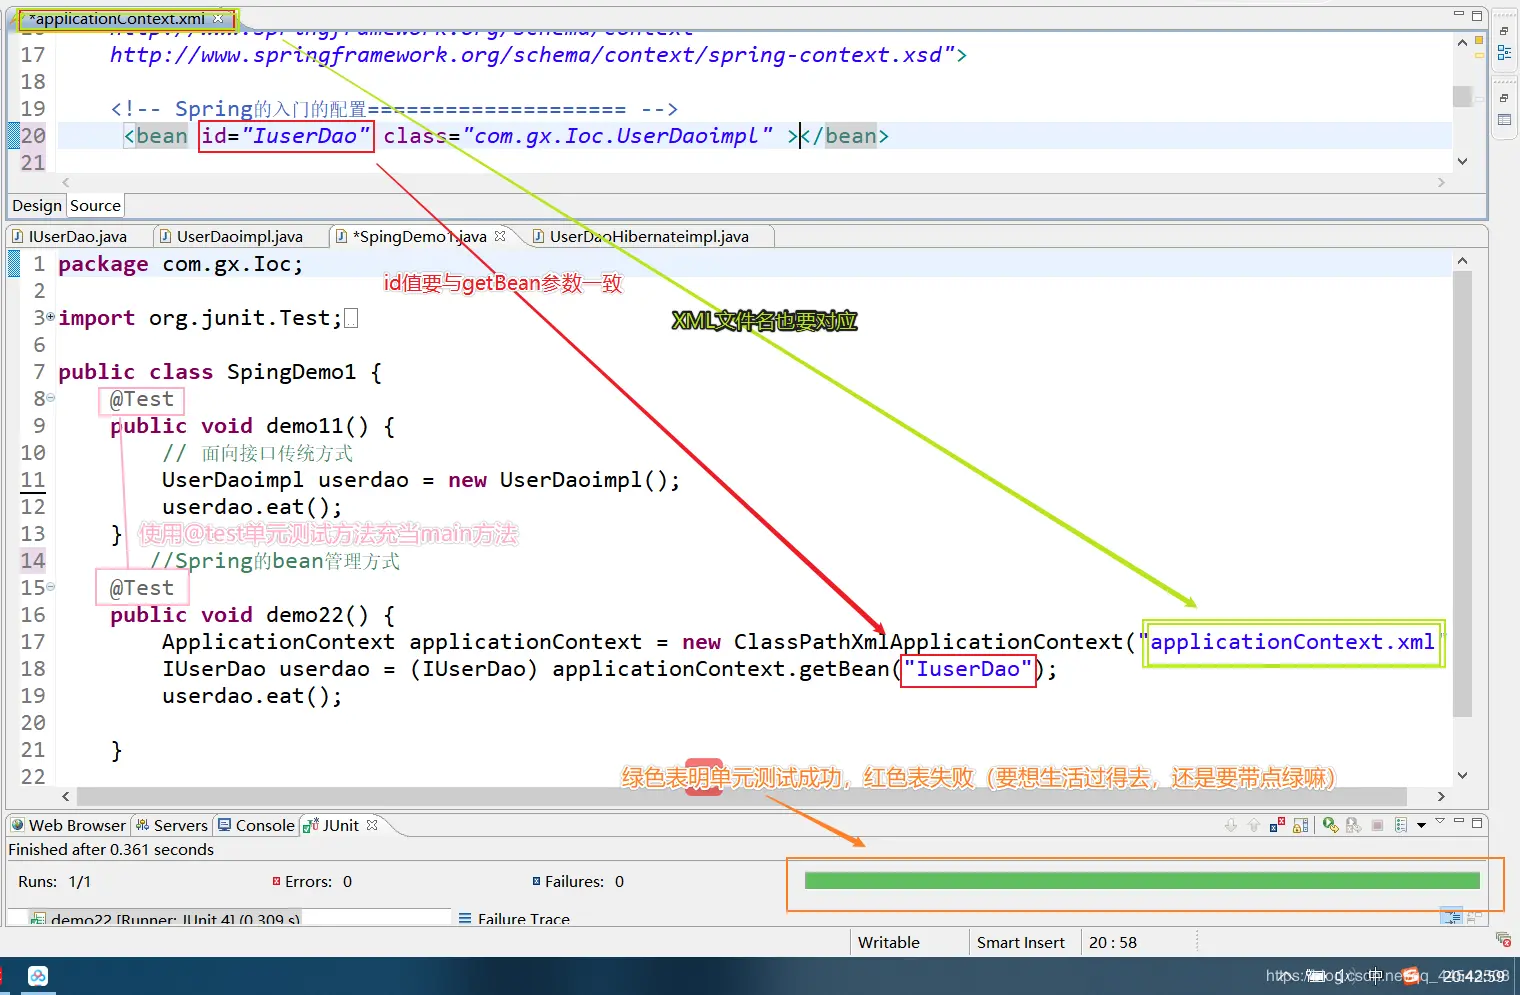
Task: Rerun the JUnit test
Action: pos(1330,825)
